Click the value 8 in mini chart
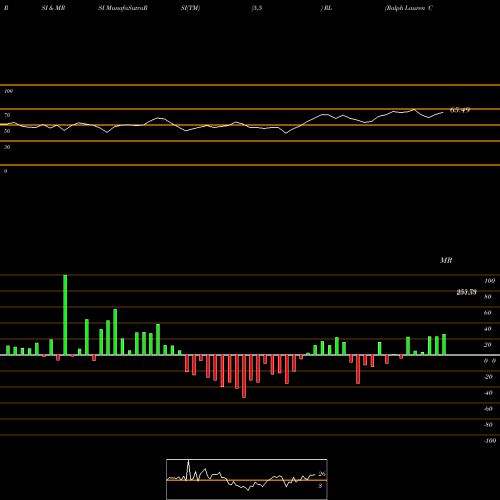This screenshot has height=500, width=500. pyautogui.click(x=320, y=486)
